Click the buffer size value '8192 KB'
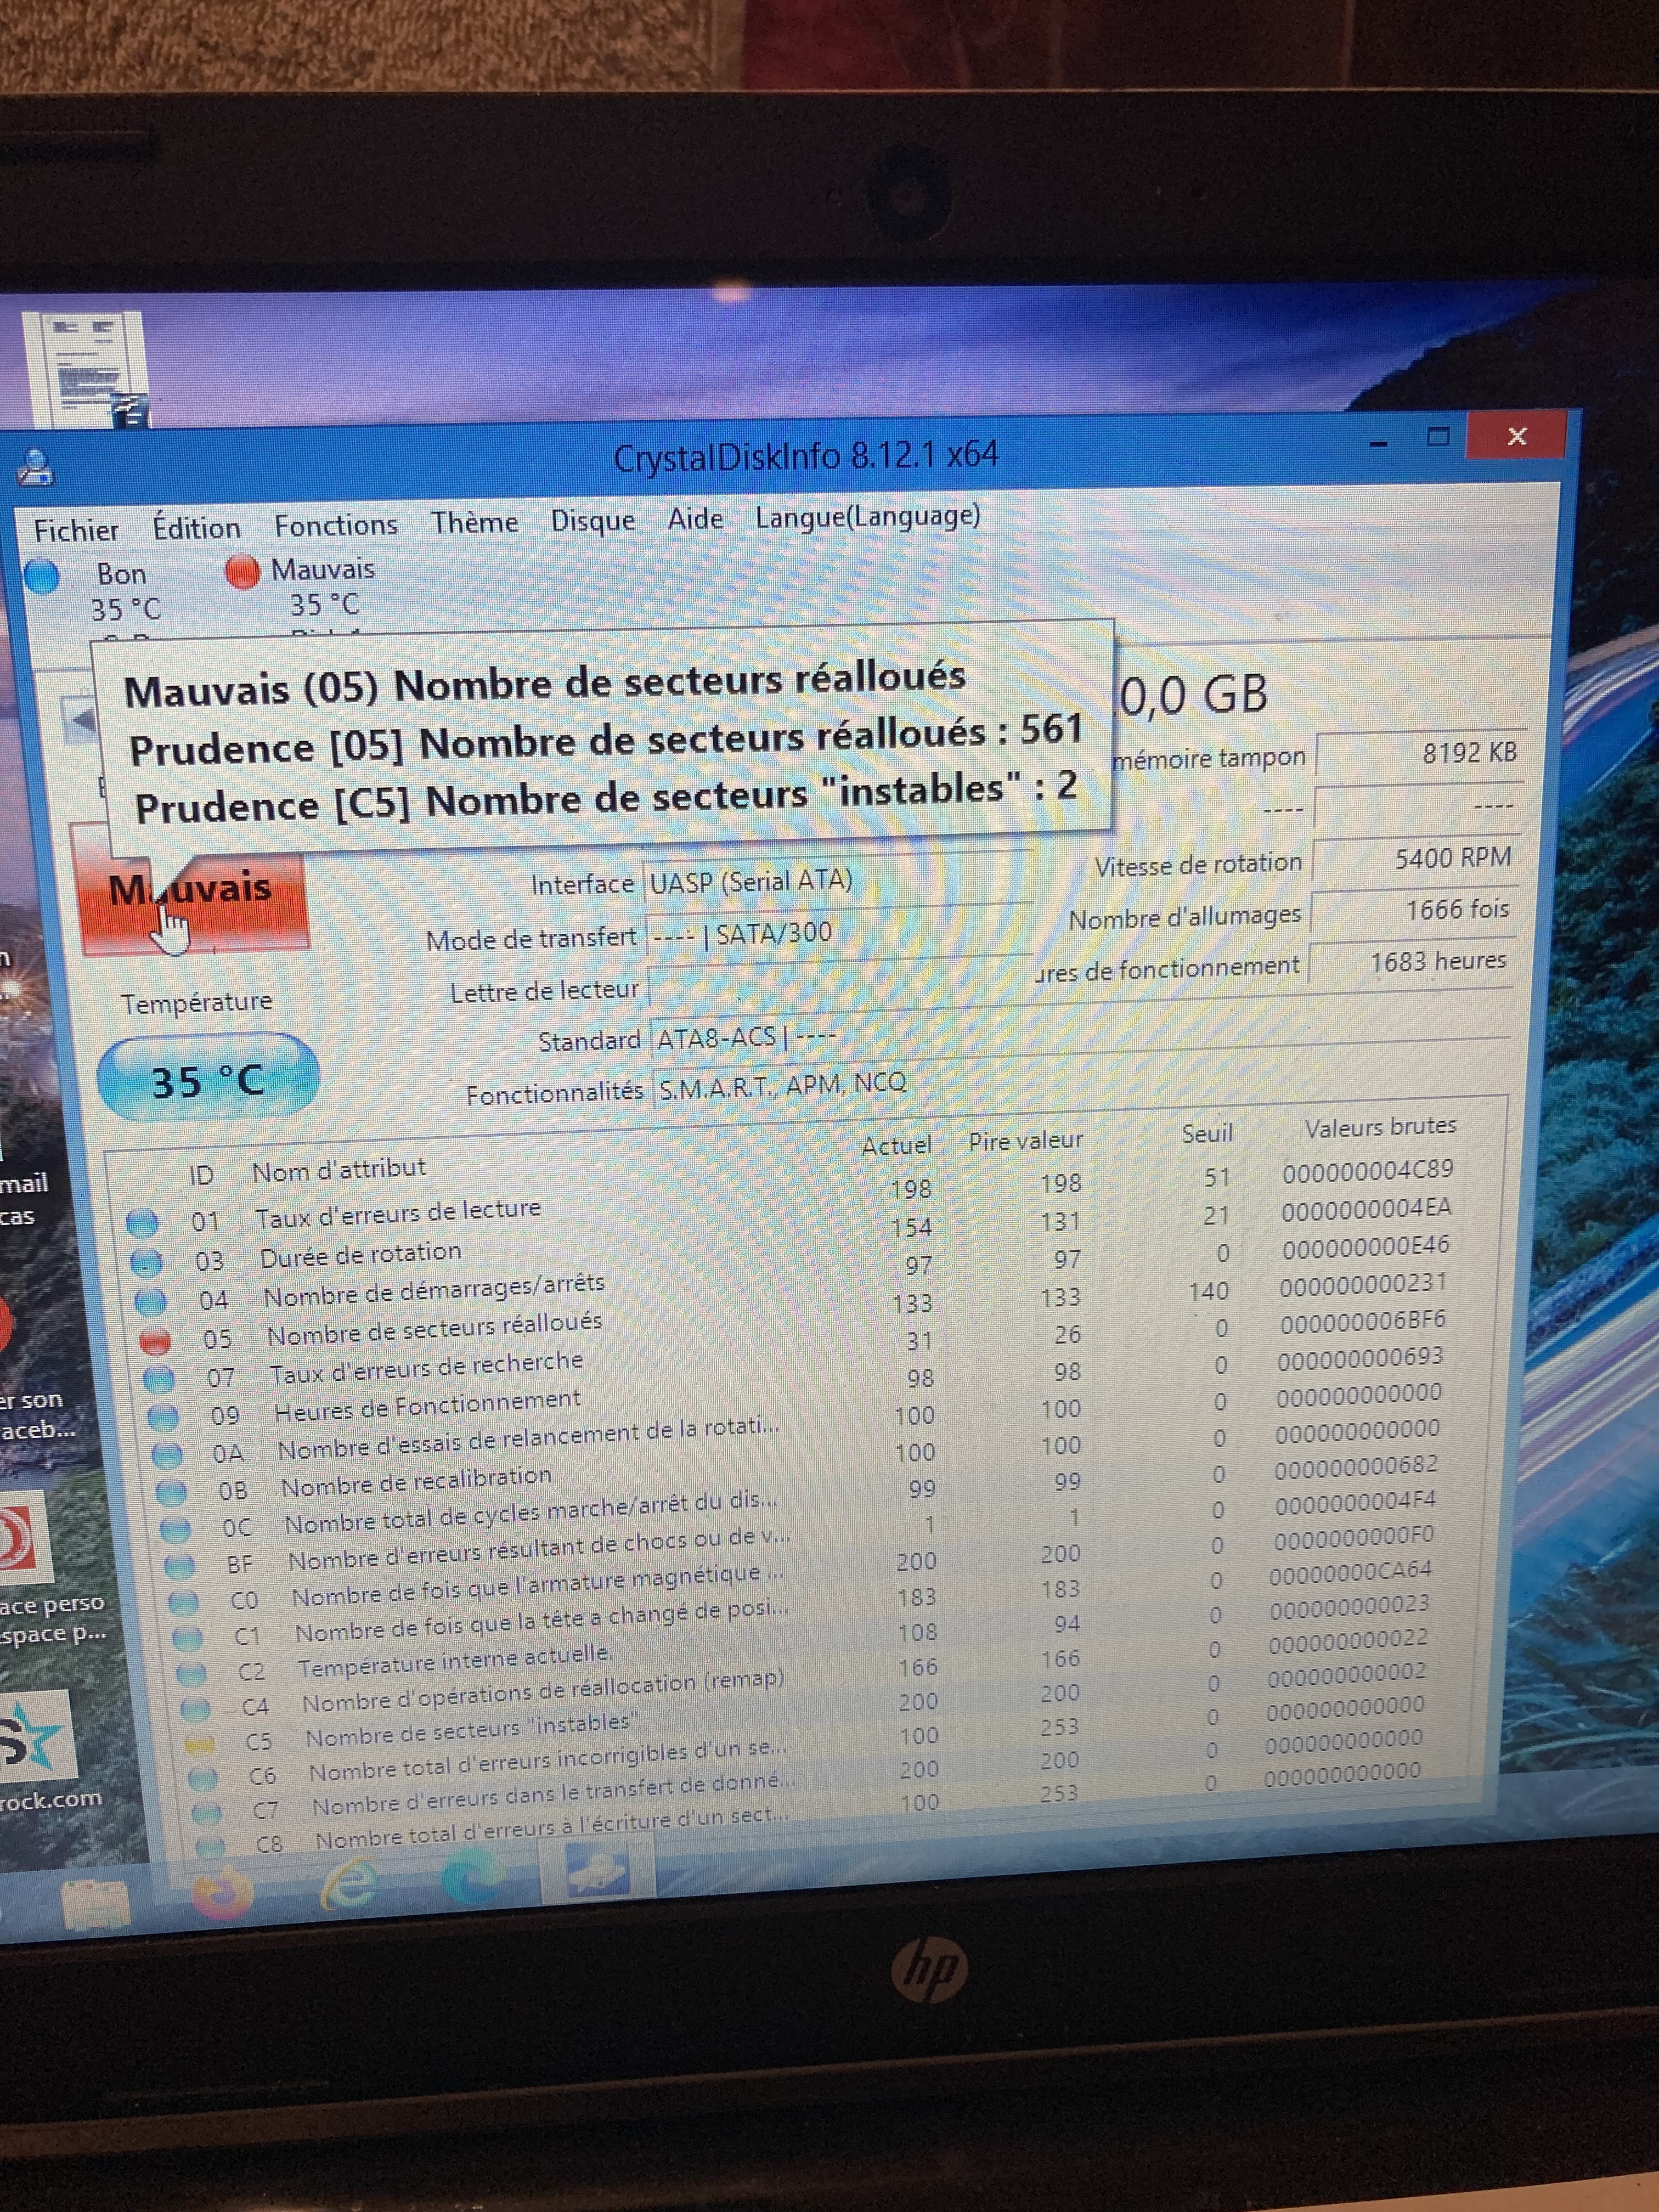 tap(1421, 754)
